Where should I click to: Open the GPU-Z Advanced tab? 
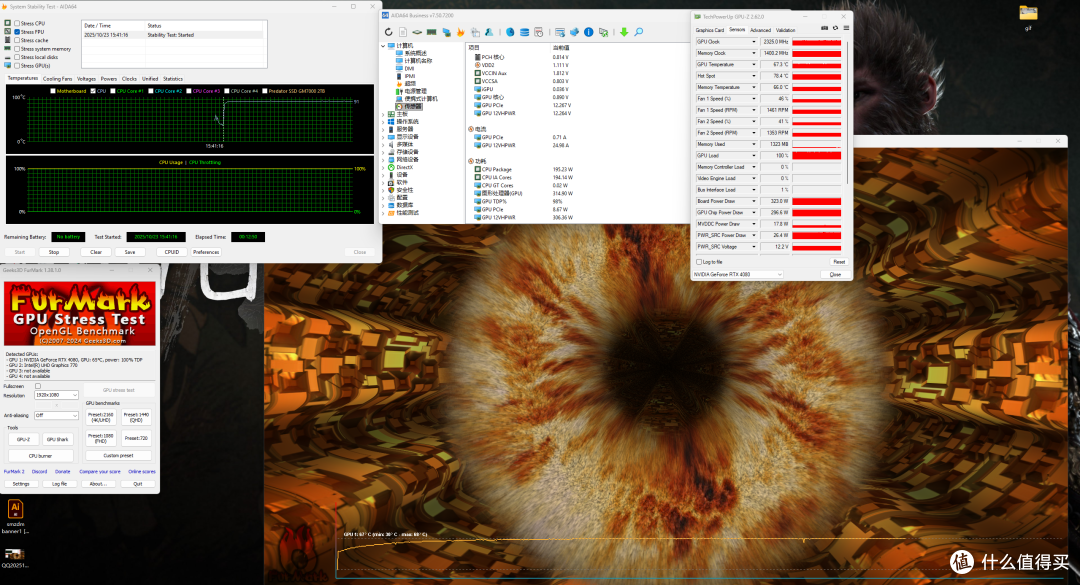point(760,30)
